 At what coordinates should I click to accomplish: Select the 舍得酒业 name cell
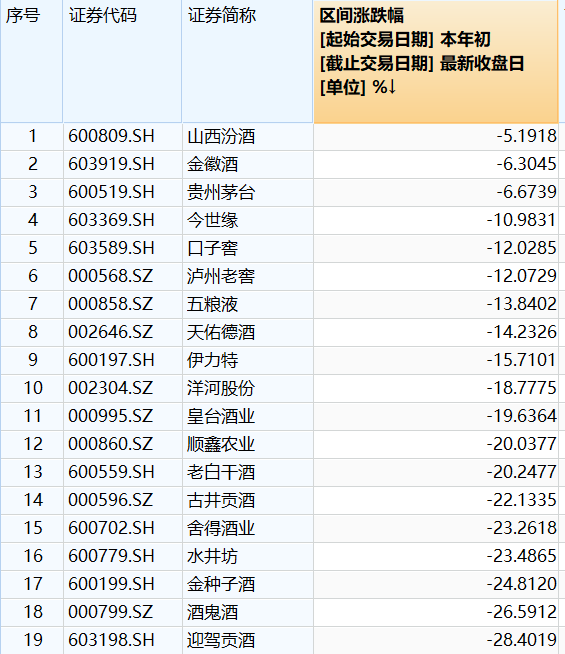248,528
